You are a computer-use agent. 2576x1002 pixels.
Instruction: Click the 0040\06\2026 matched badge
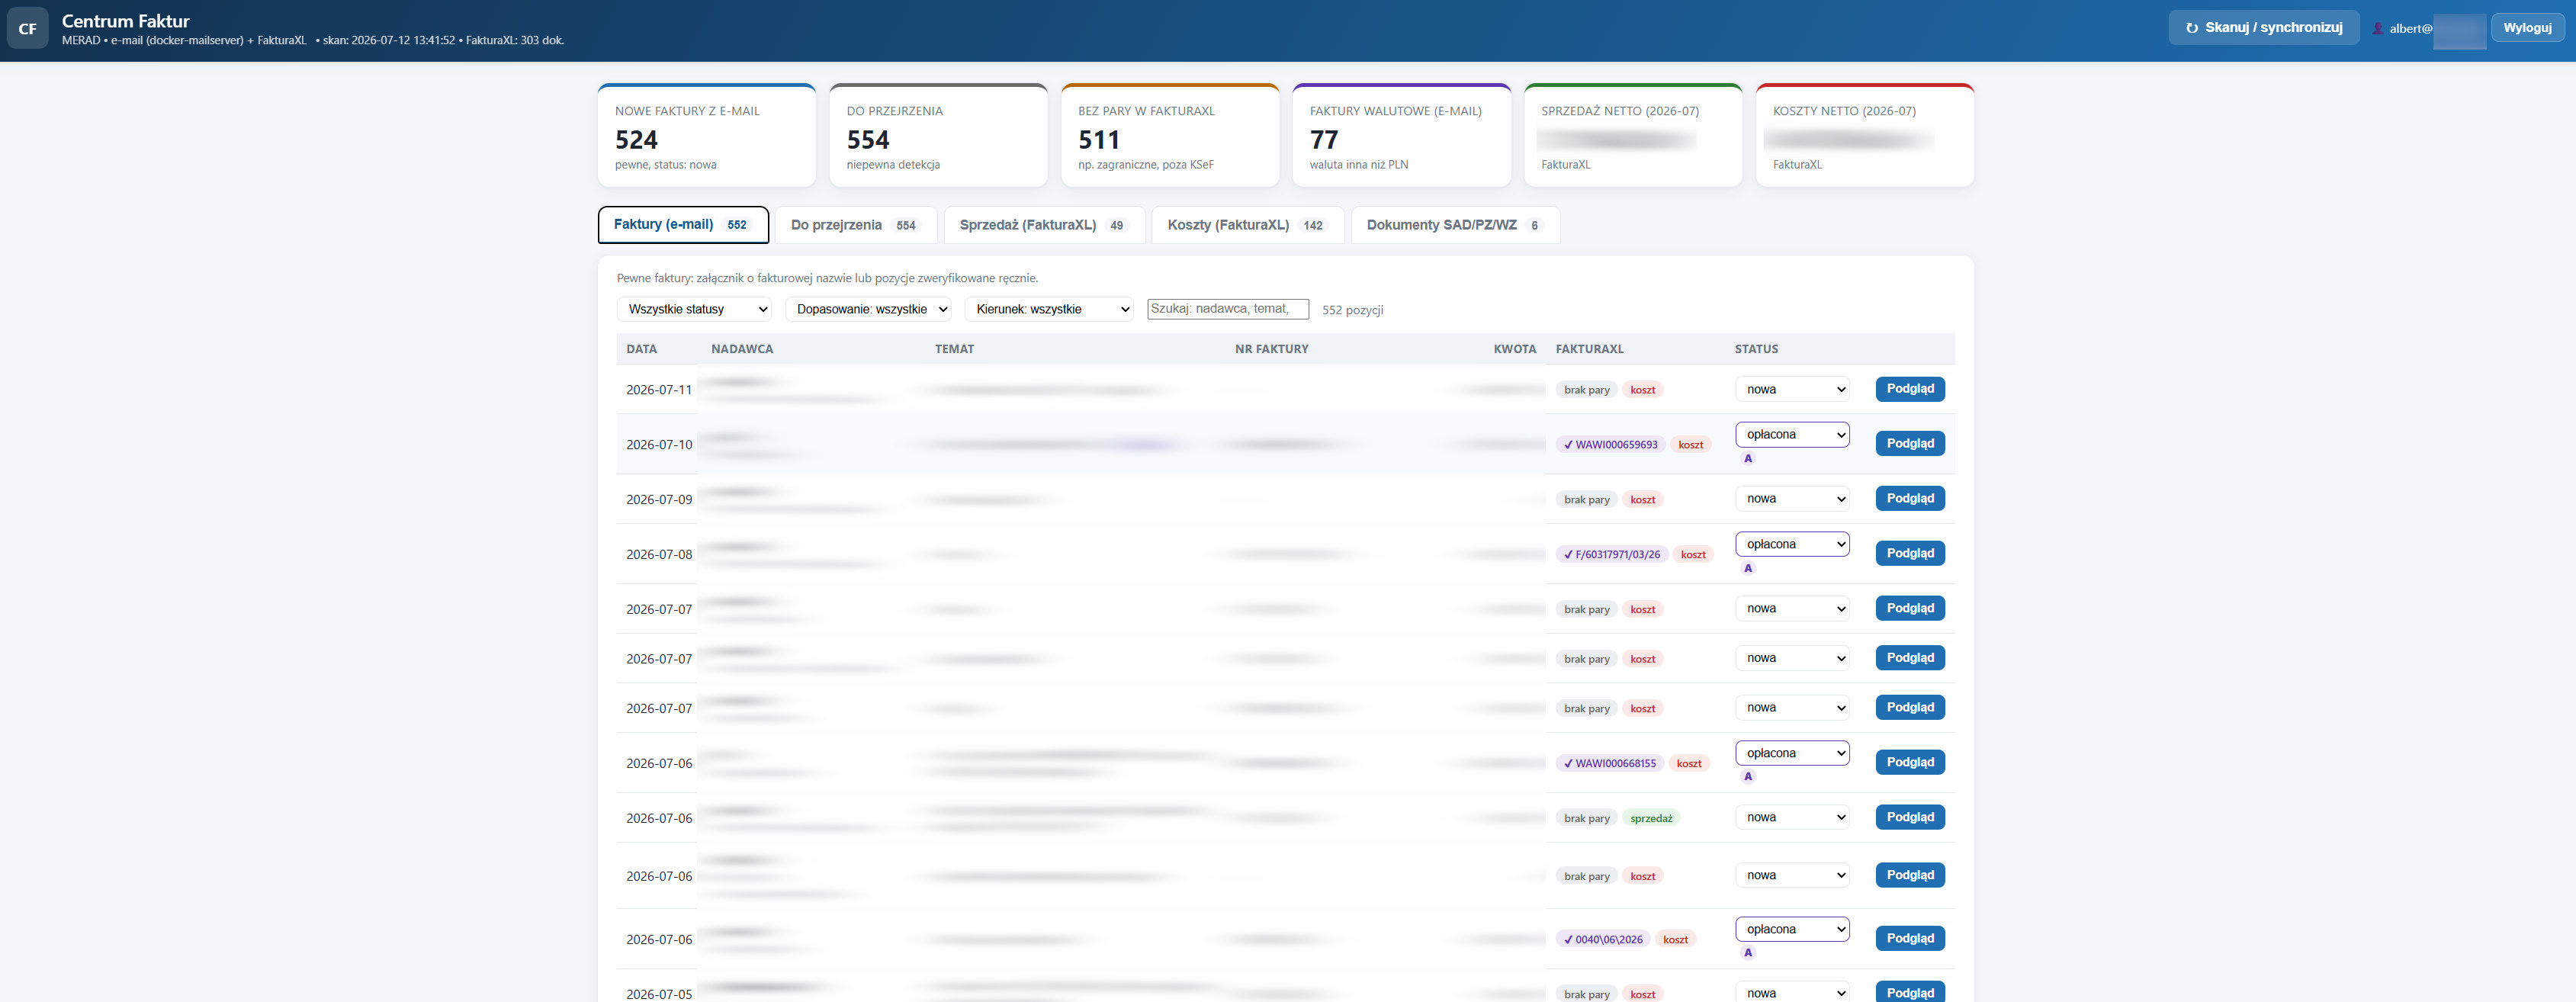tap(1603, 940)
